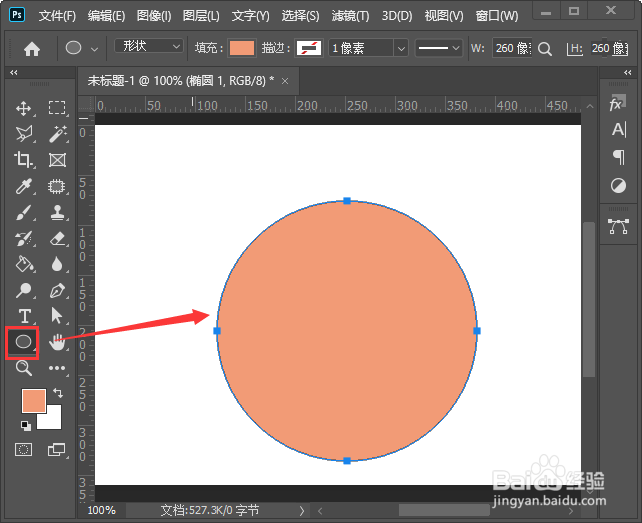Open the Type menu
Image resolution: width=642 pixels, height=523 pixels.
(250, 16)
